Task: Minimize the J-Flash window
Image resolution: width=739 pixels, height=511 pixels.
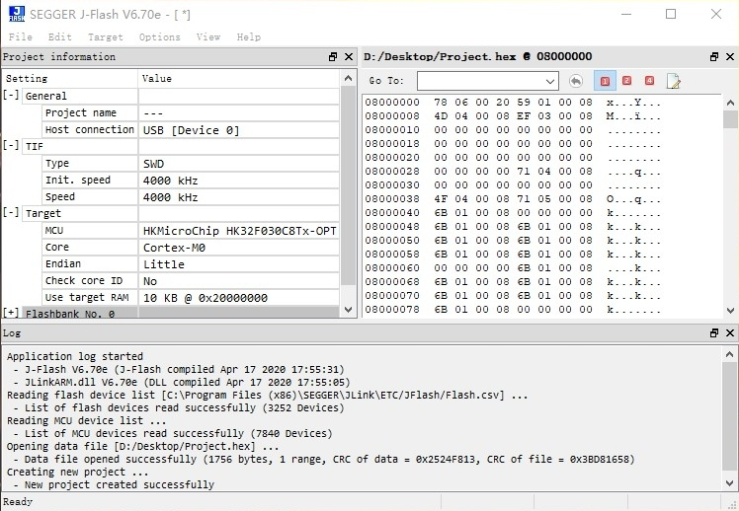Action: pos(626,14)
